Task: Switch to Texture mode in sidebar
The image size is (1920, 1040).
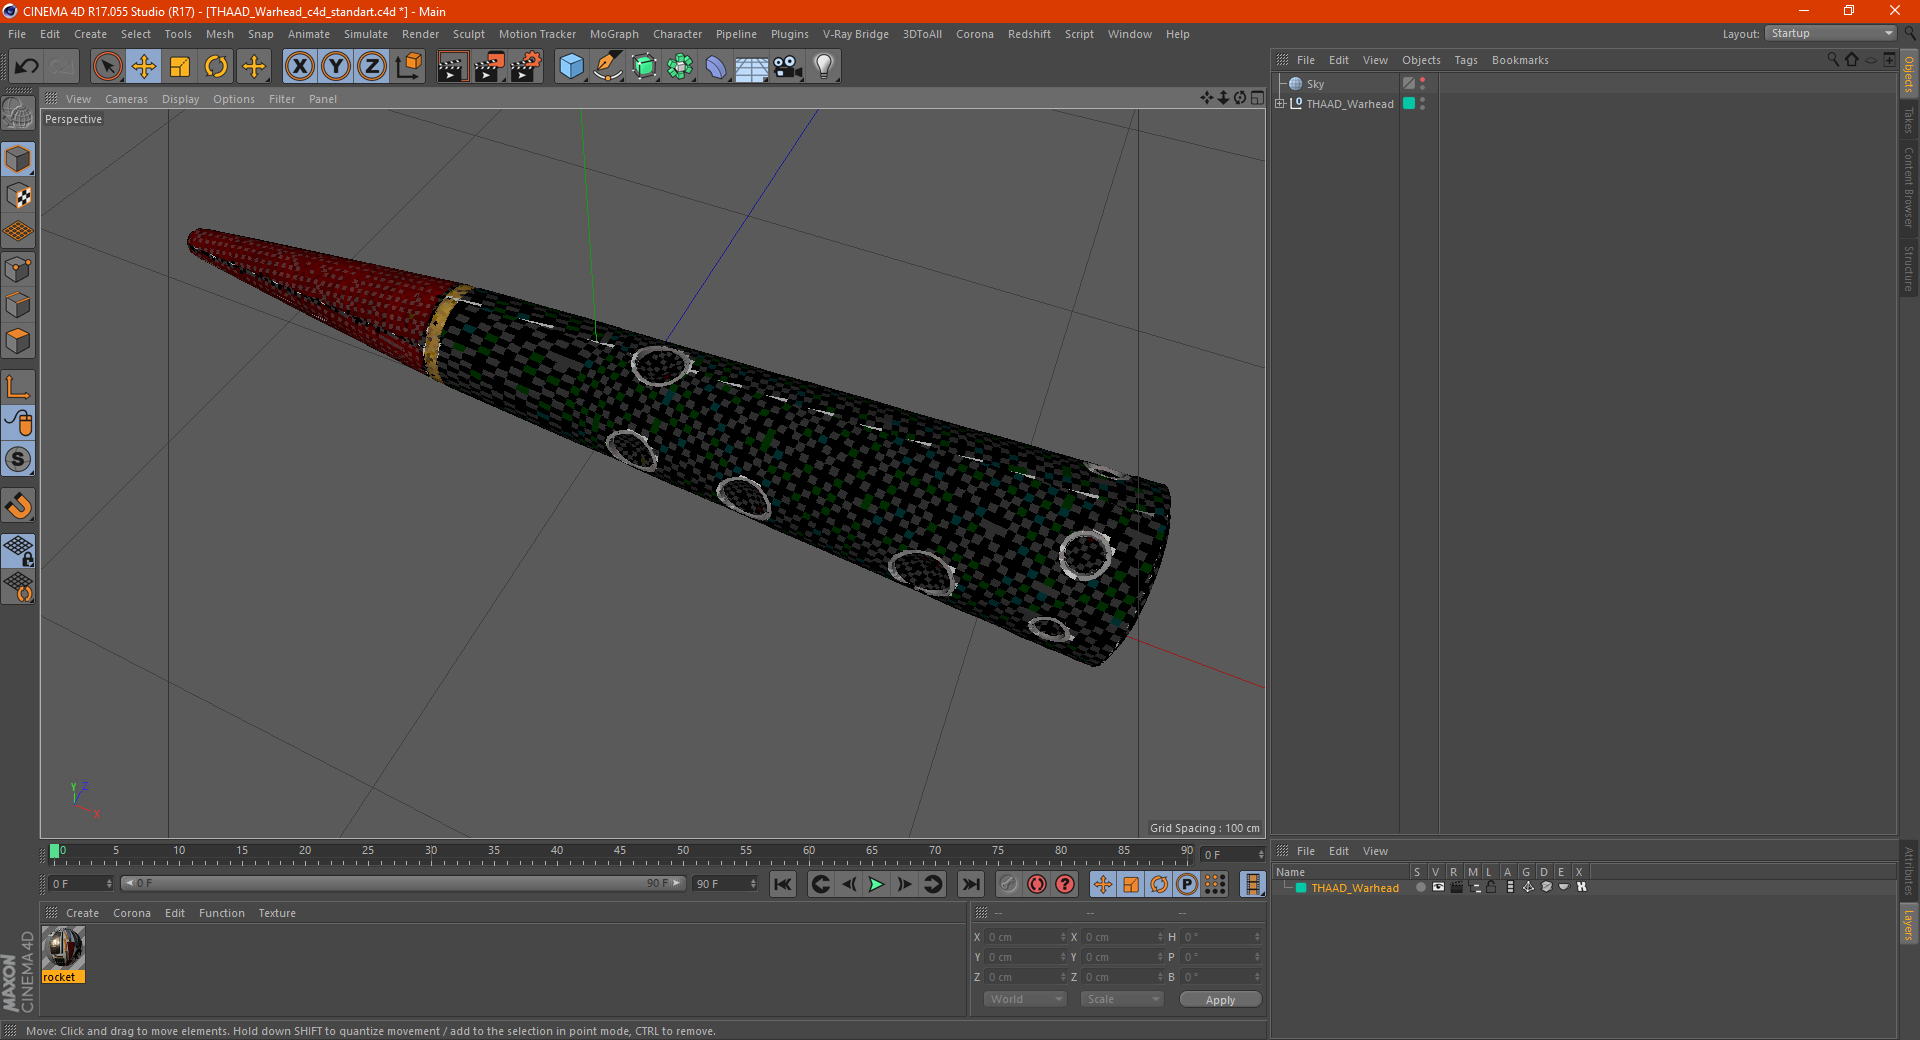Action: 18,196
